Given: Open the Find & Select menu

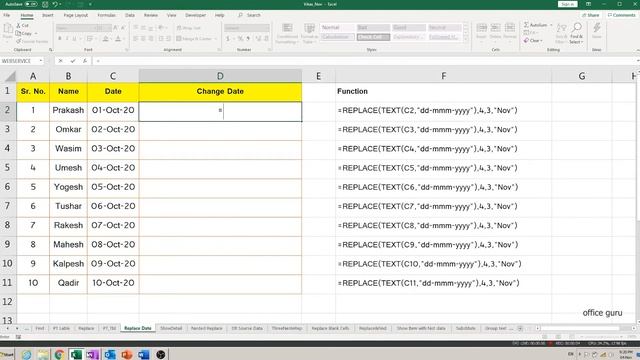Looking at the screenshot, I should coord(576,33).
